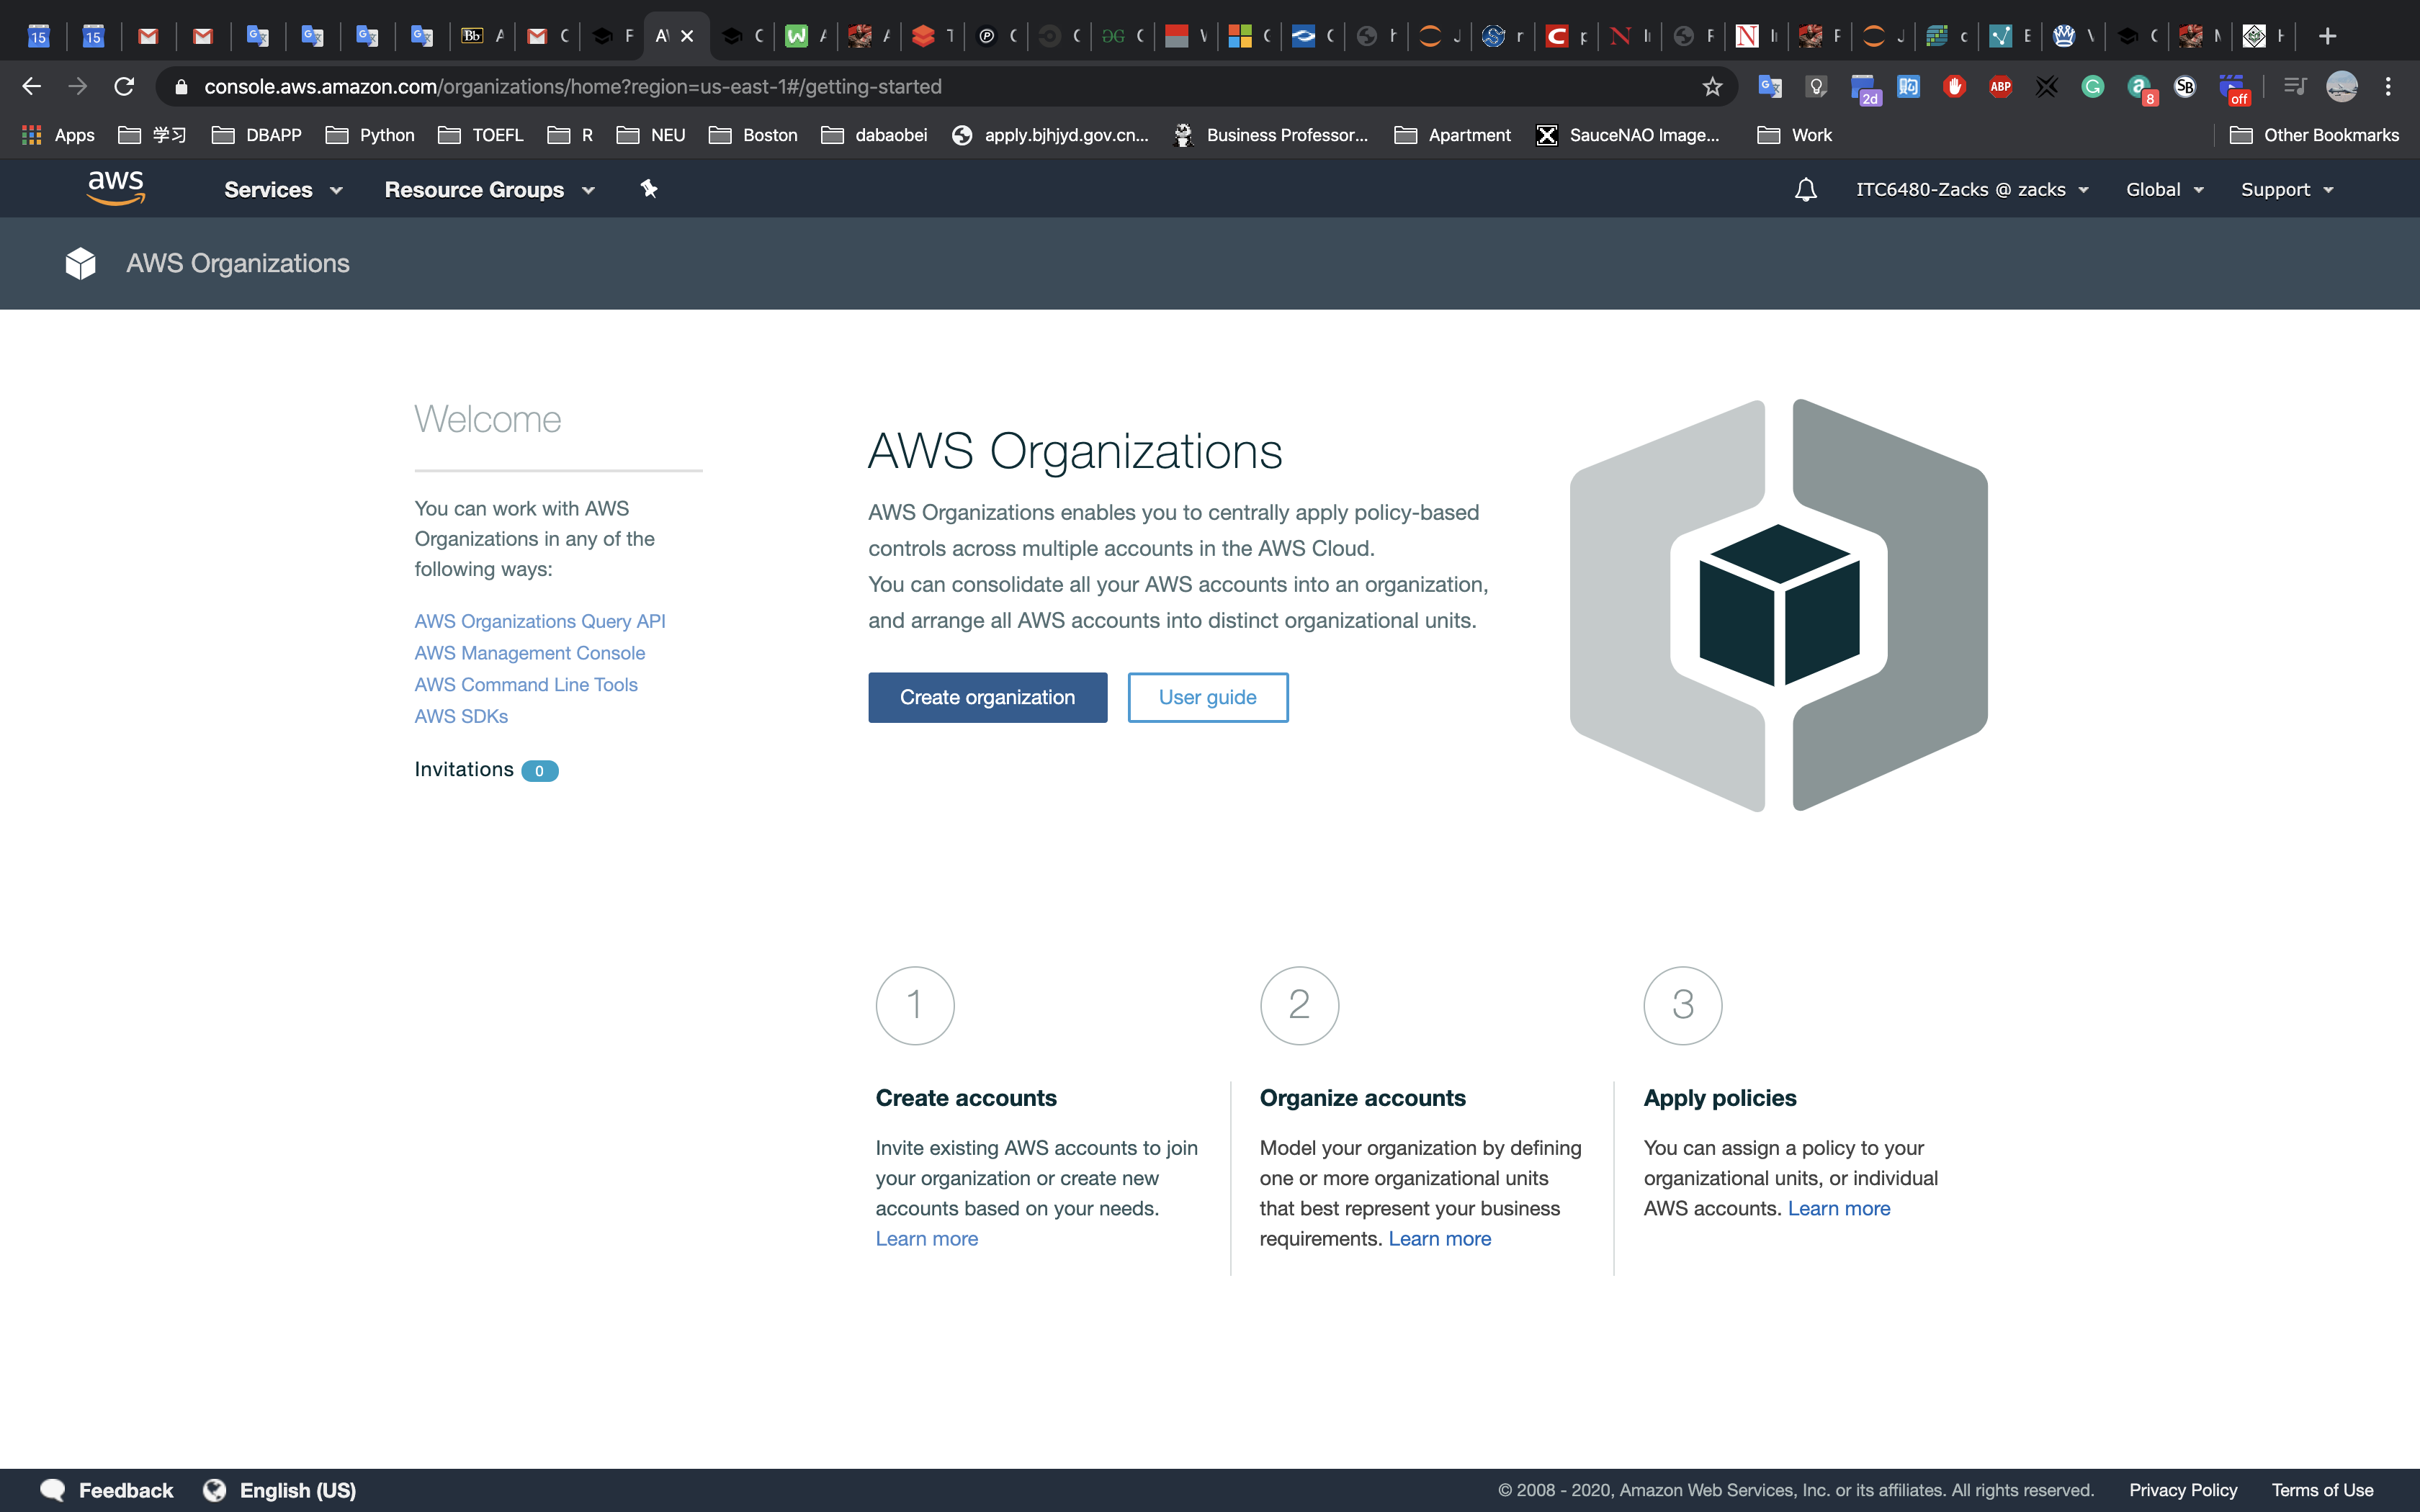The height and width of the screenshot is (1512, 2420).
Task: Expand the Resource Groups dropdown
Action: pyautogui.click(x=489, y=190)
